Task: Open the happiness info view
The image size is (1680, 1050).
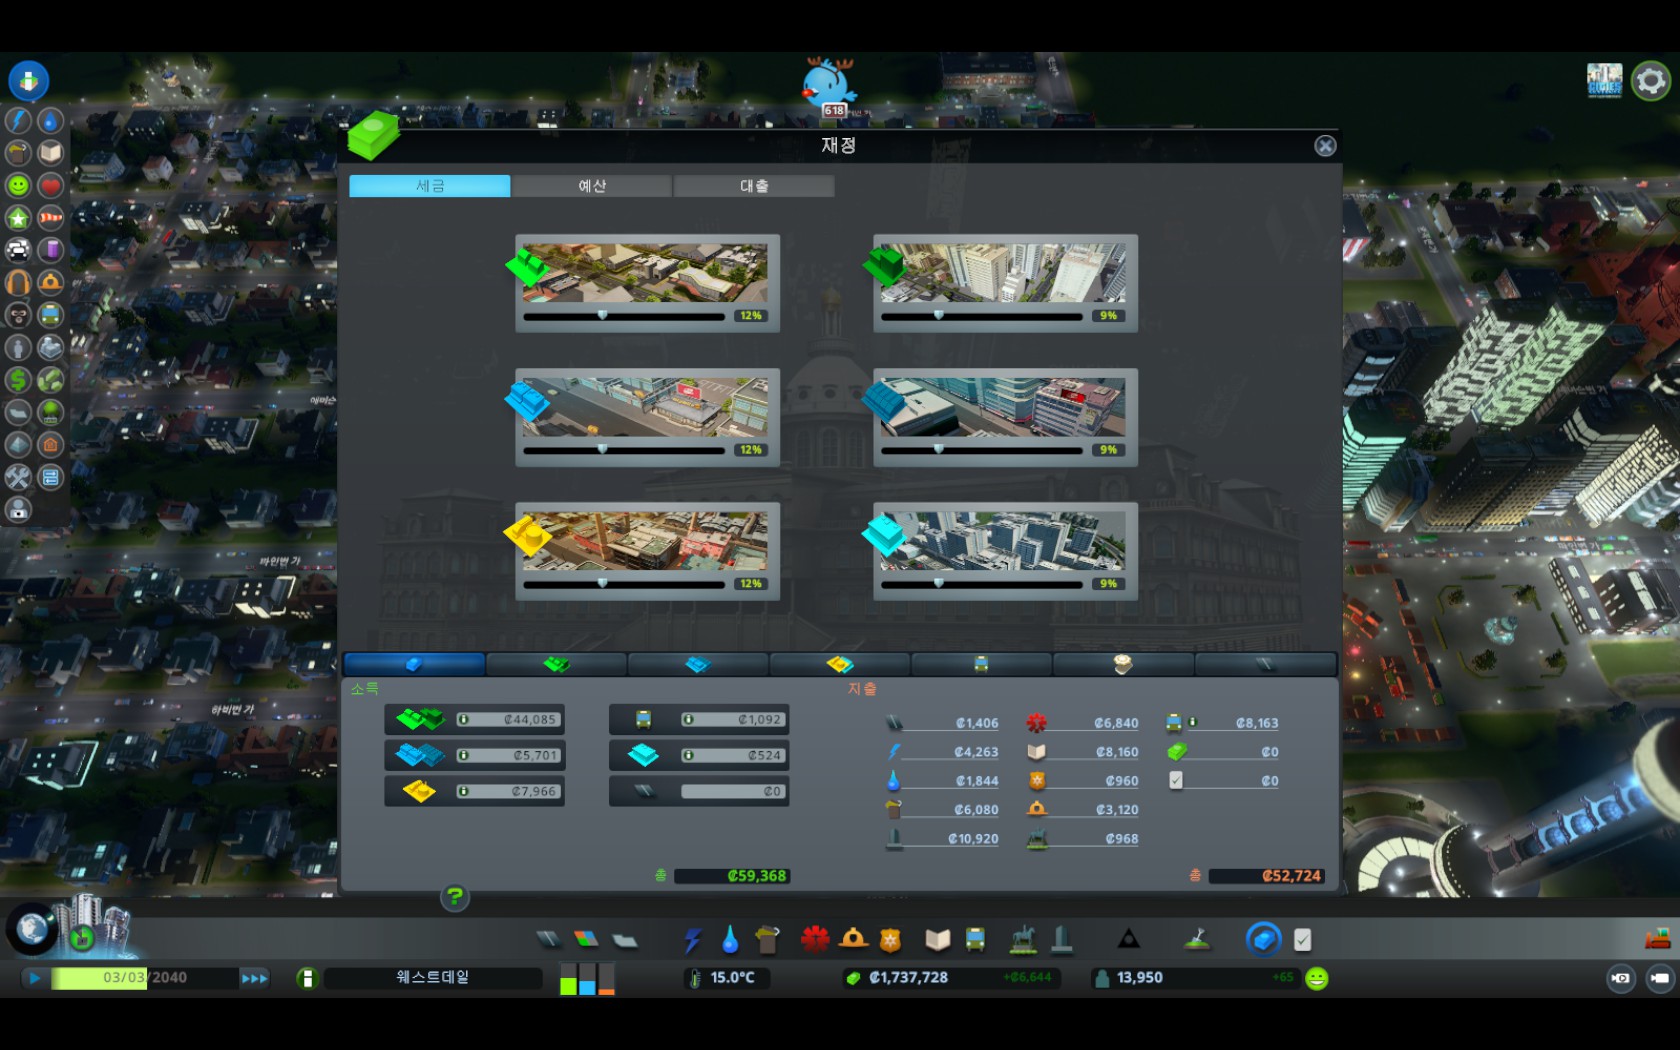Action: point(18,186)
